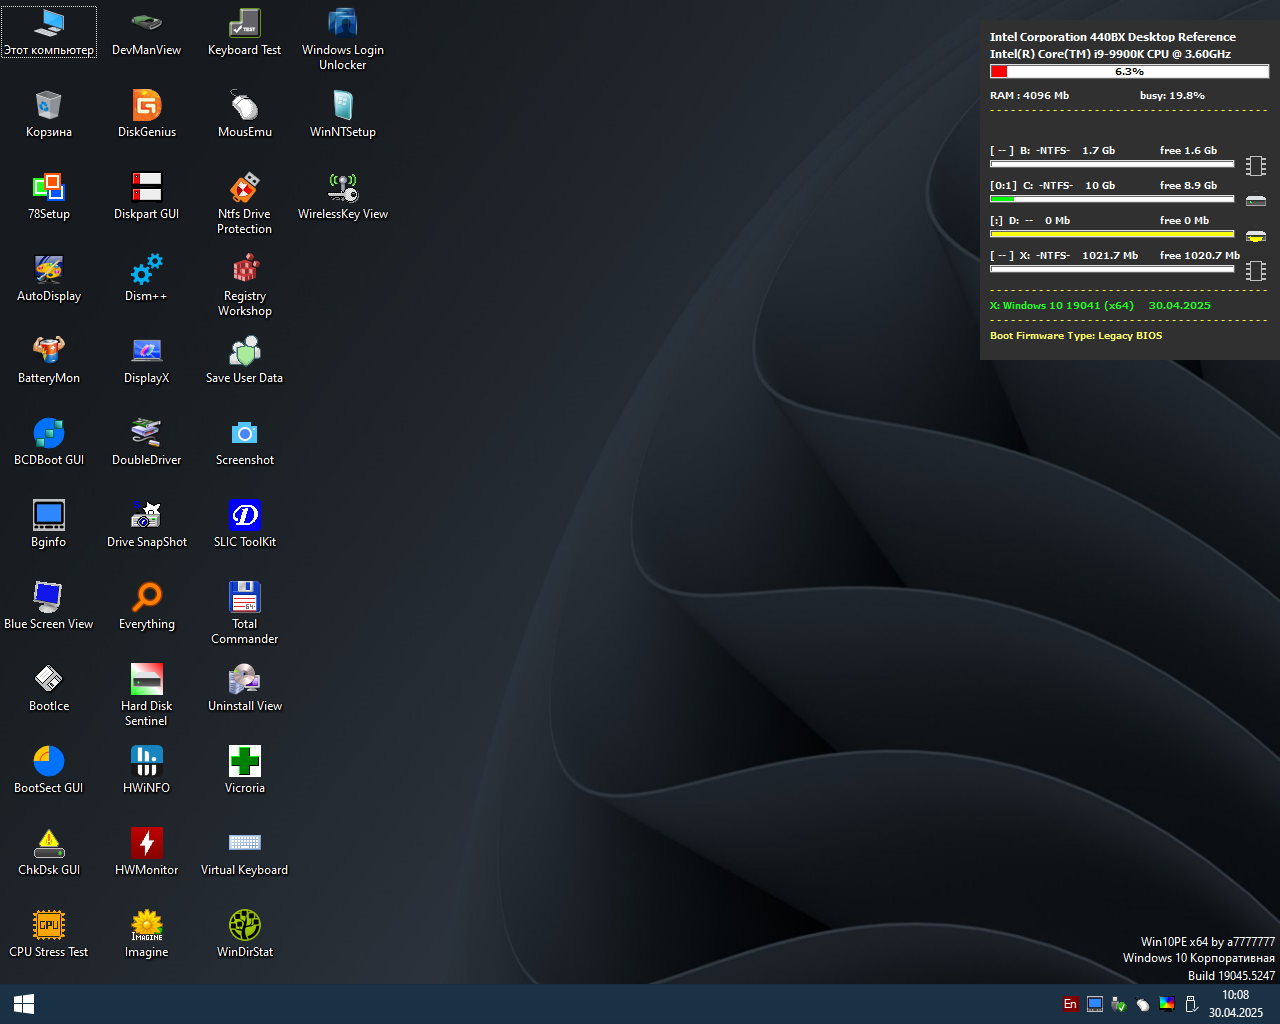Image resolution: width=1280 pixels, height=1024 pixels.
Task: Launch SLIC ToolKit
Action: pos(244,524)
